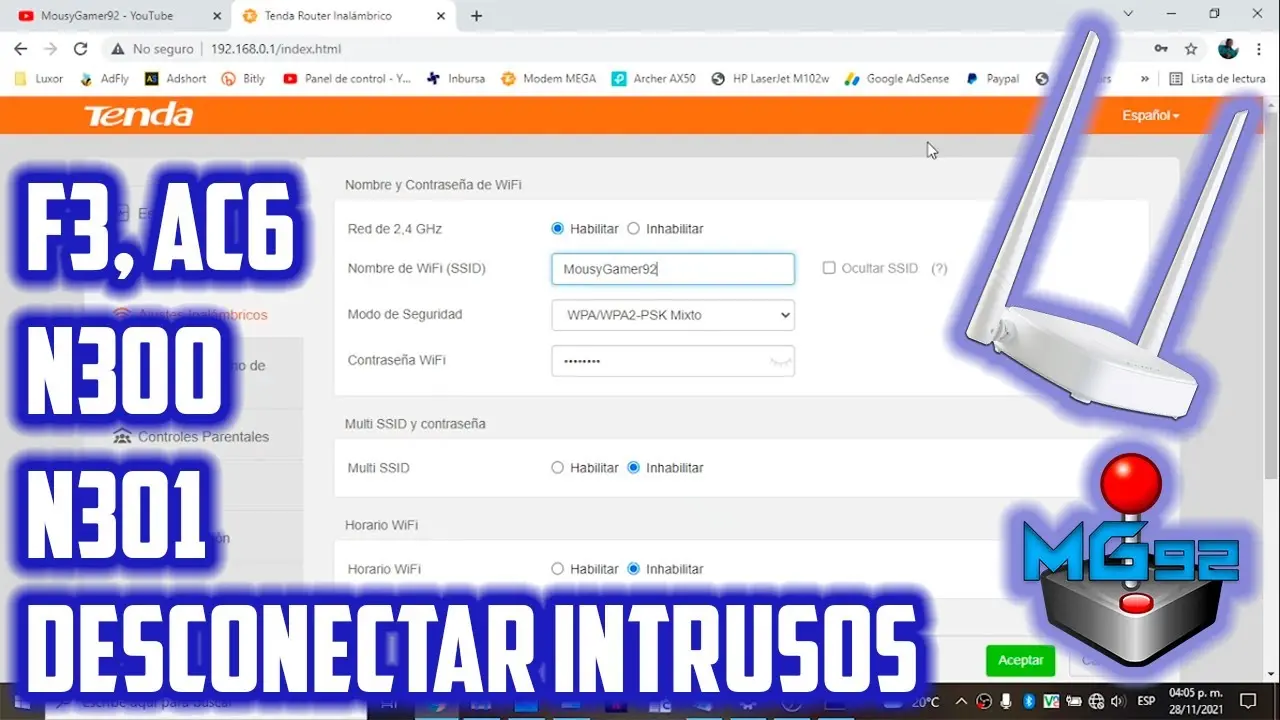Click the 'Nombre y Contraseña de WiFi' heading

pyautogui.click(x=433, y=185)
